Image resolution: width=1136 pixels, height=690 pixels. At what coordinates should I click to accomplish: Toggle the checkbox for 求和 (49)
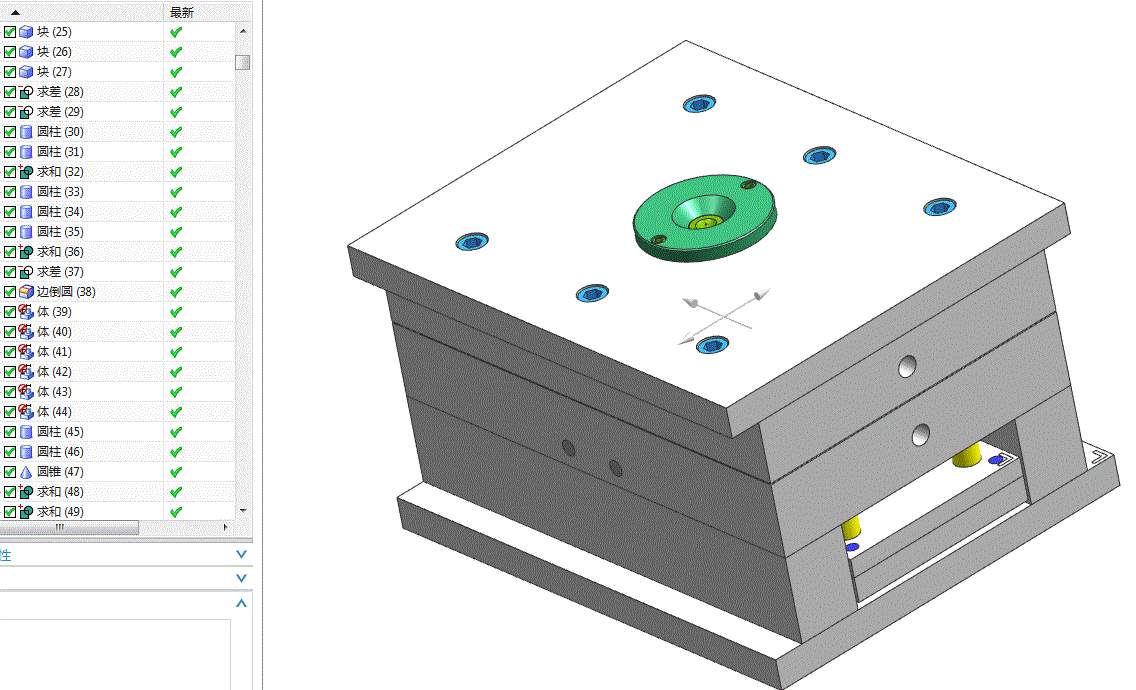coord(9,512)
